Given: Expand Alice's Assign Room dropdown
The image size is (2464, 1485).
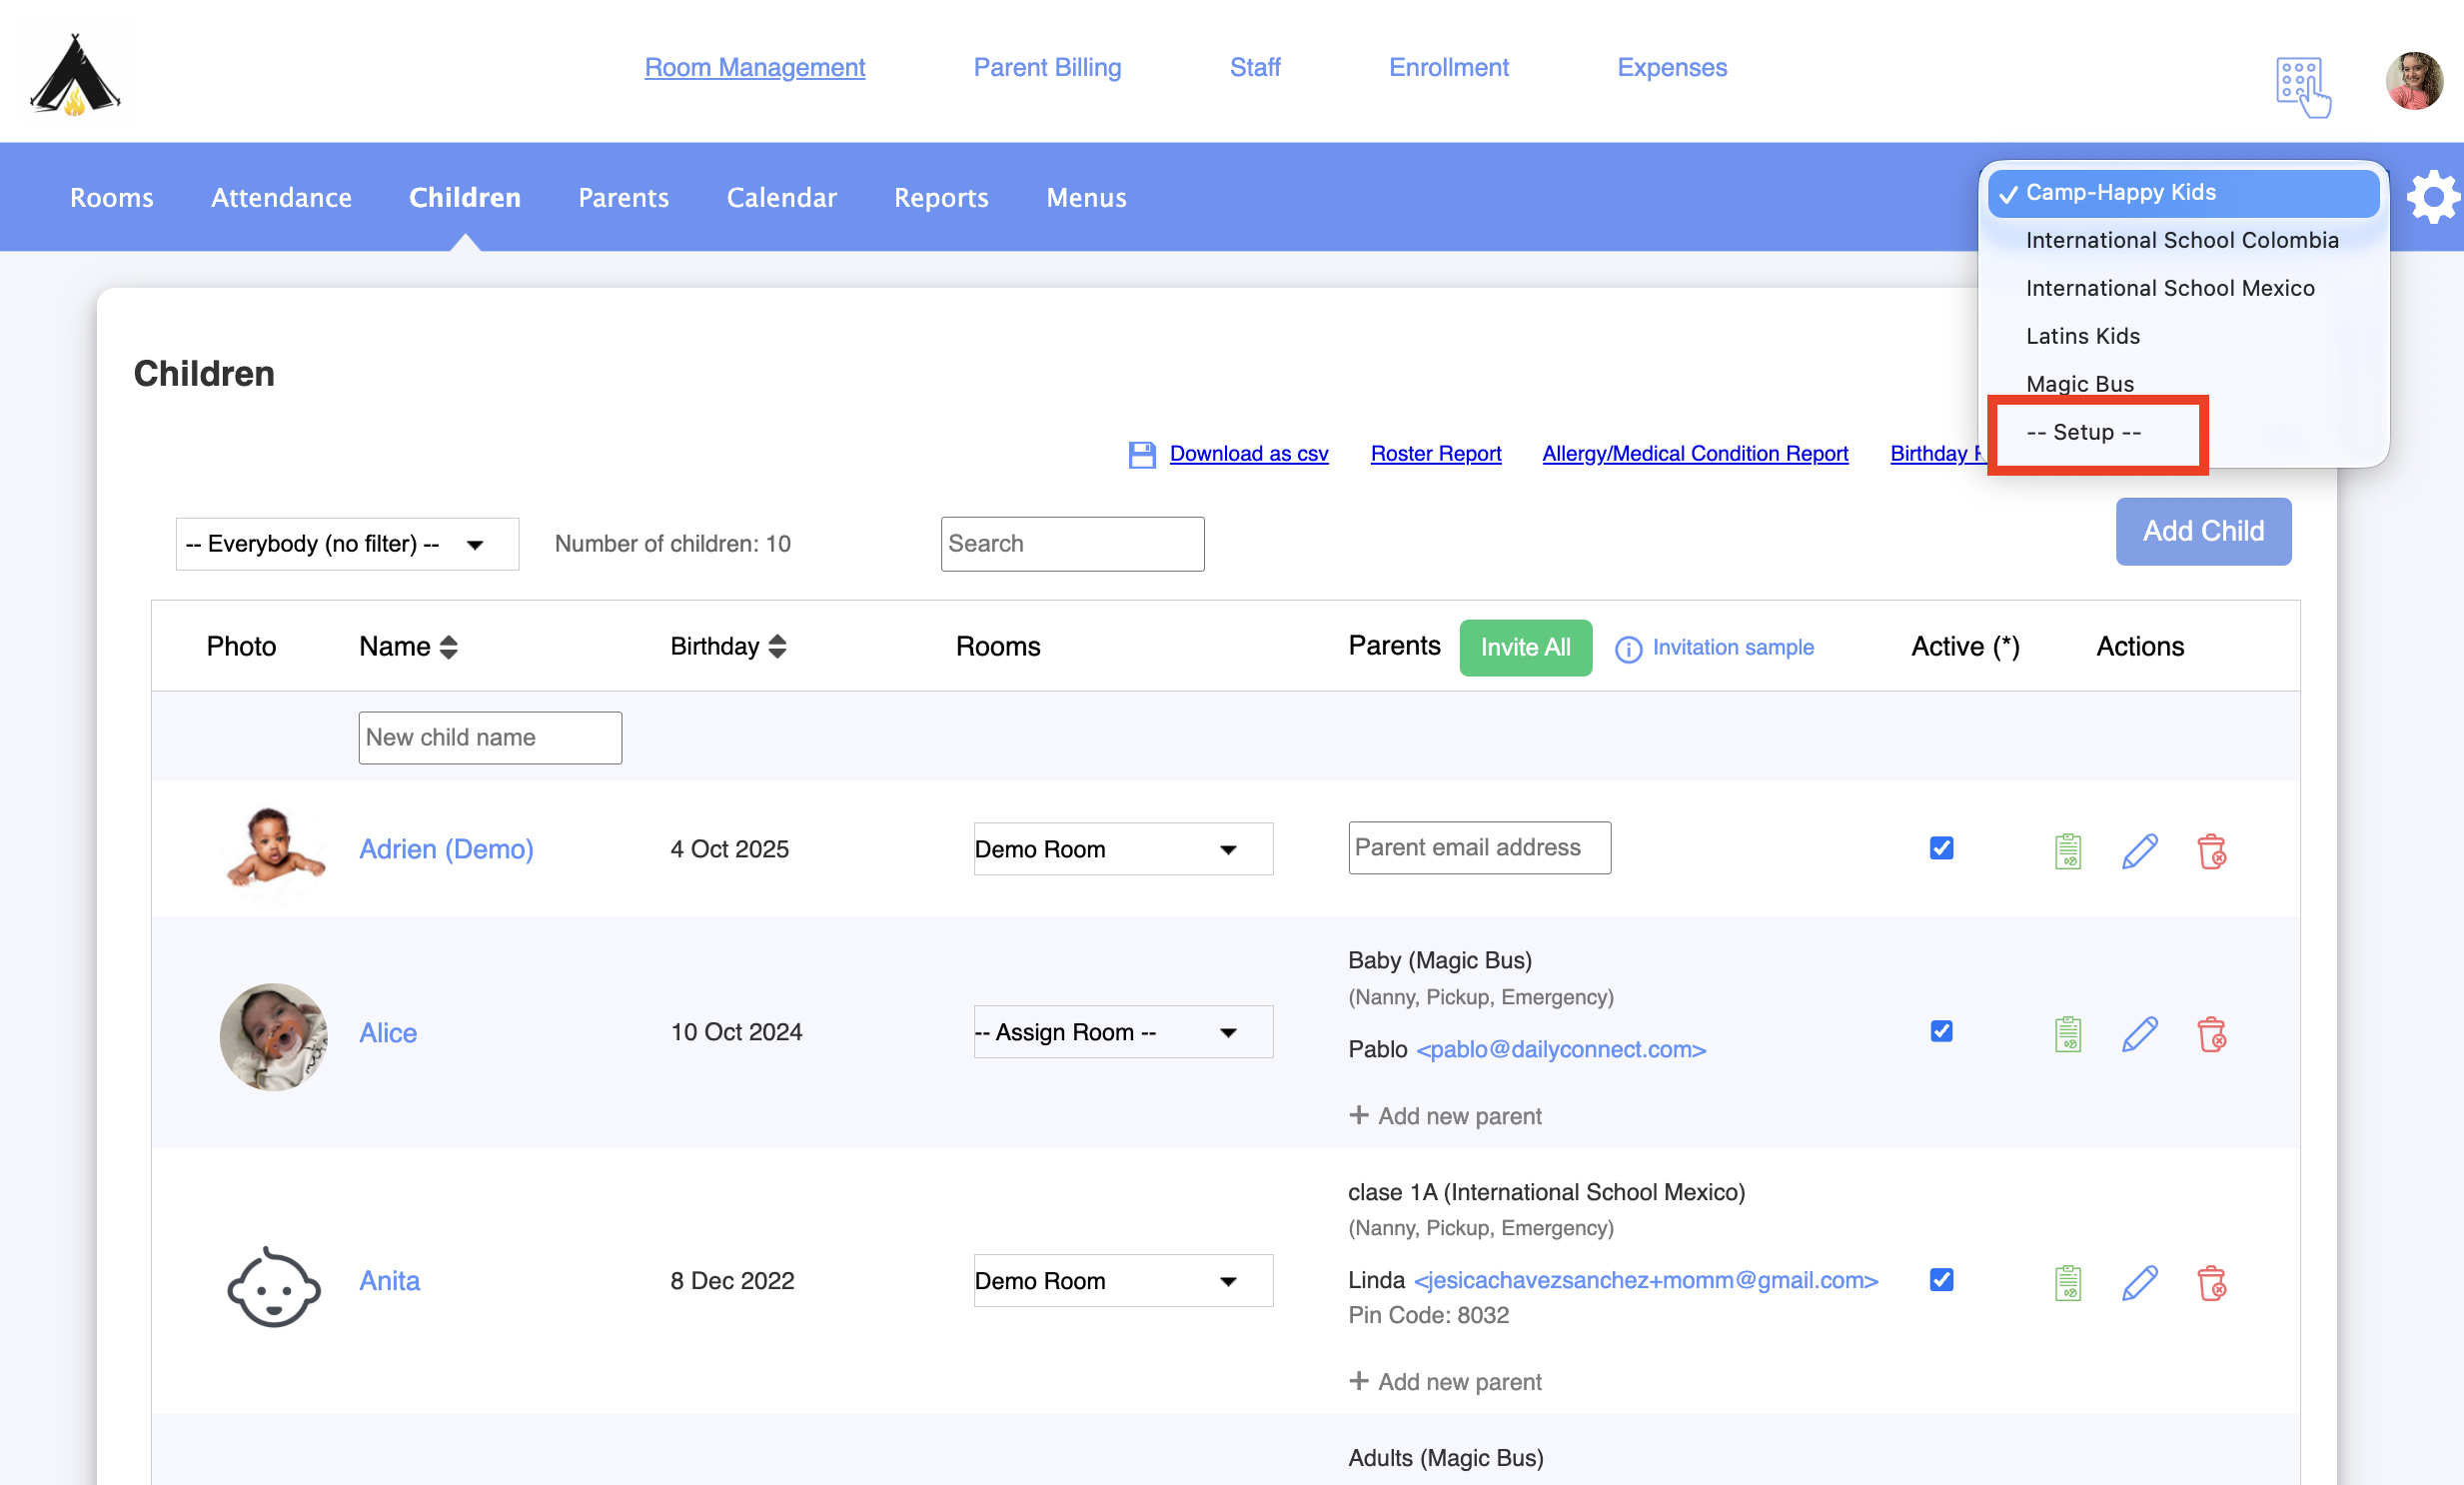Looking at the screenshot, I should pos(1122,1032).
